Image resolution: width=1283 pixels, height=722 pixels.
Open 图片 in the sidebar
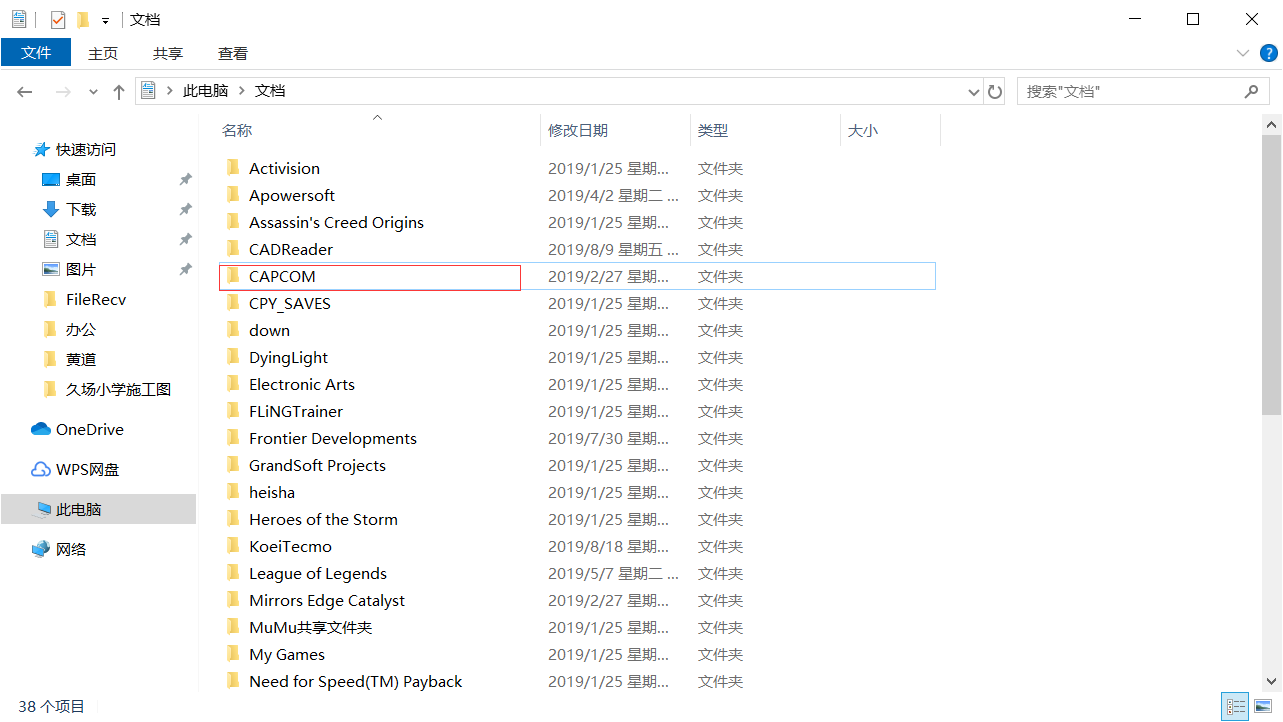click(81, 269)
